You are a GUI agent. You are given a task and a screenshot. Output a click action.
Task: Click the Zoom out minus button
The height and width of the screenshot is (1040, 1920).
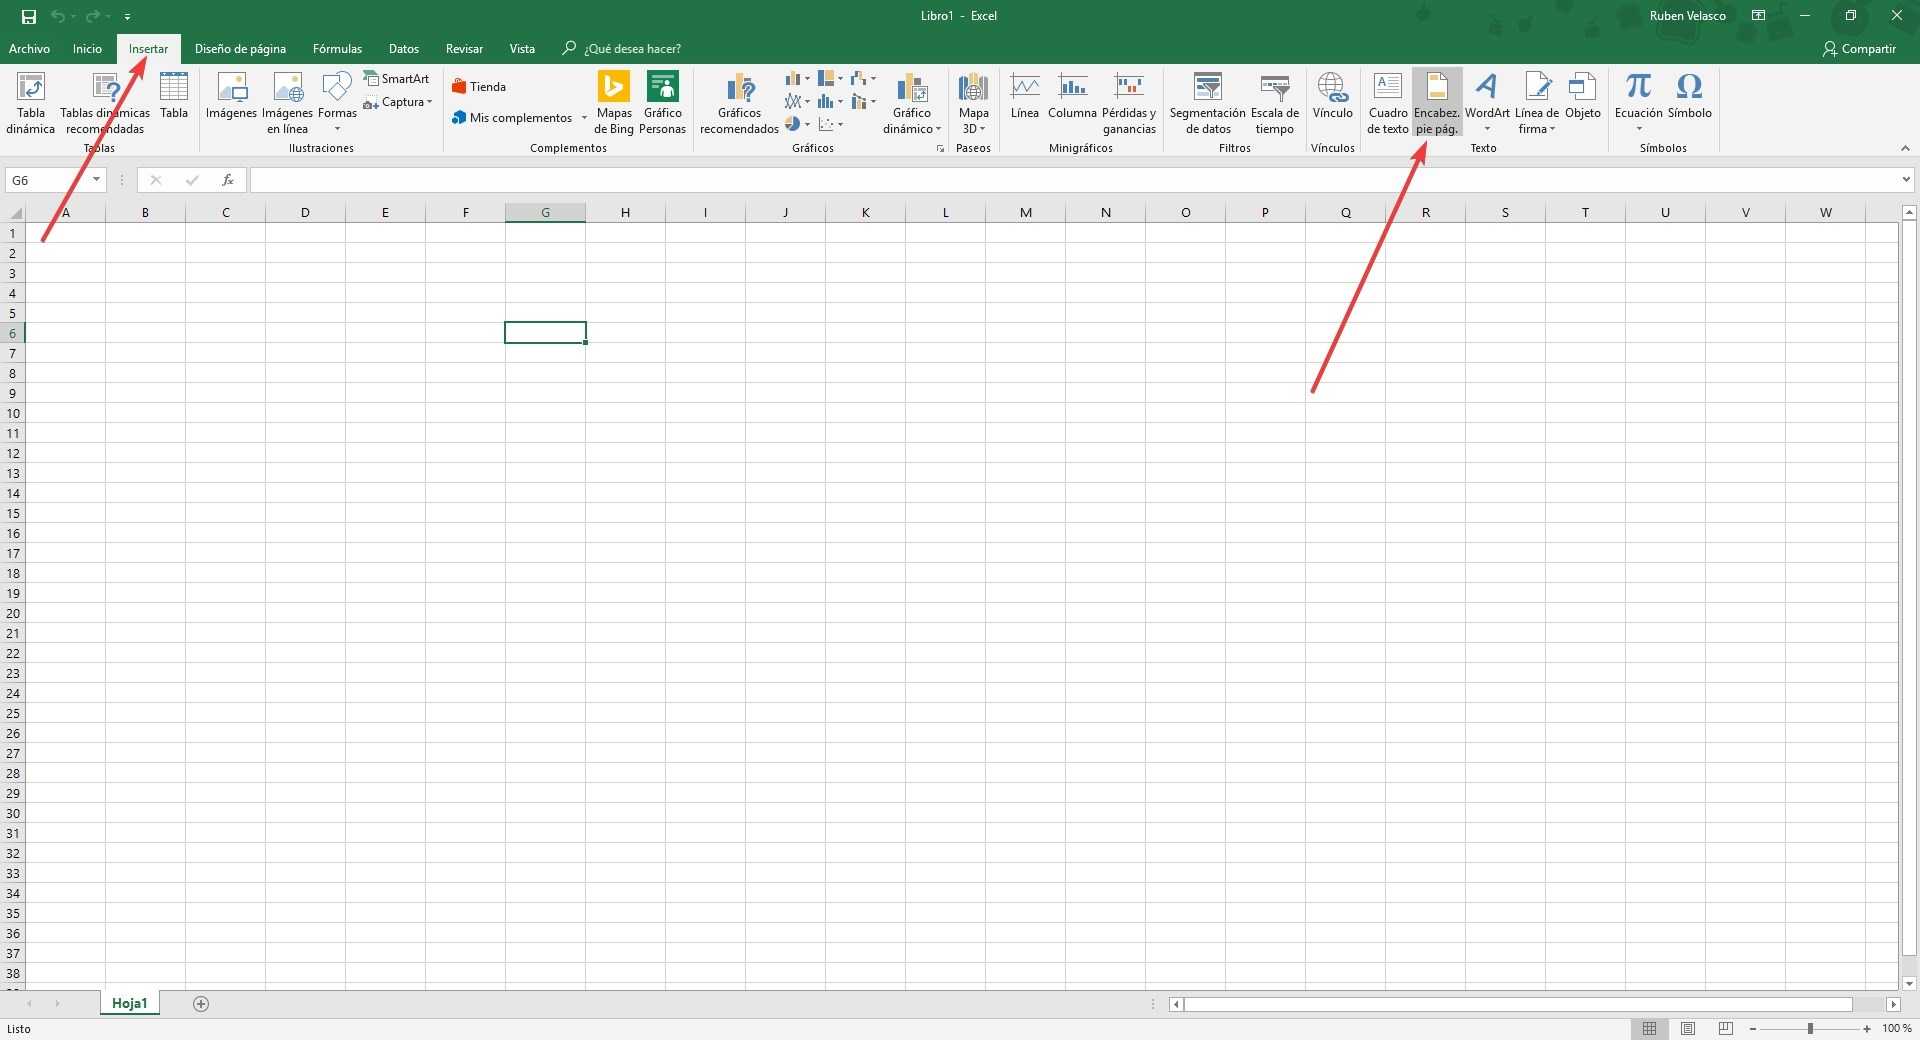1753,1029
